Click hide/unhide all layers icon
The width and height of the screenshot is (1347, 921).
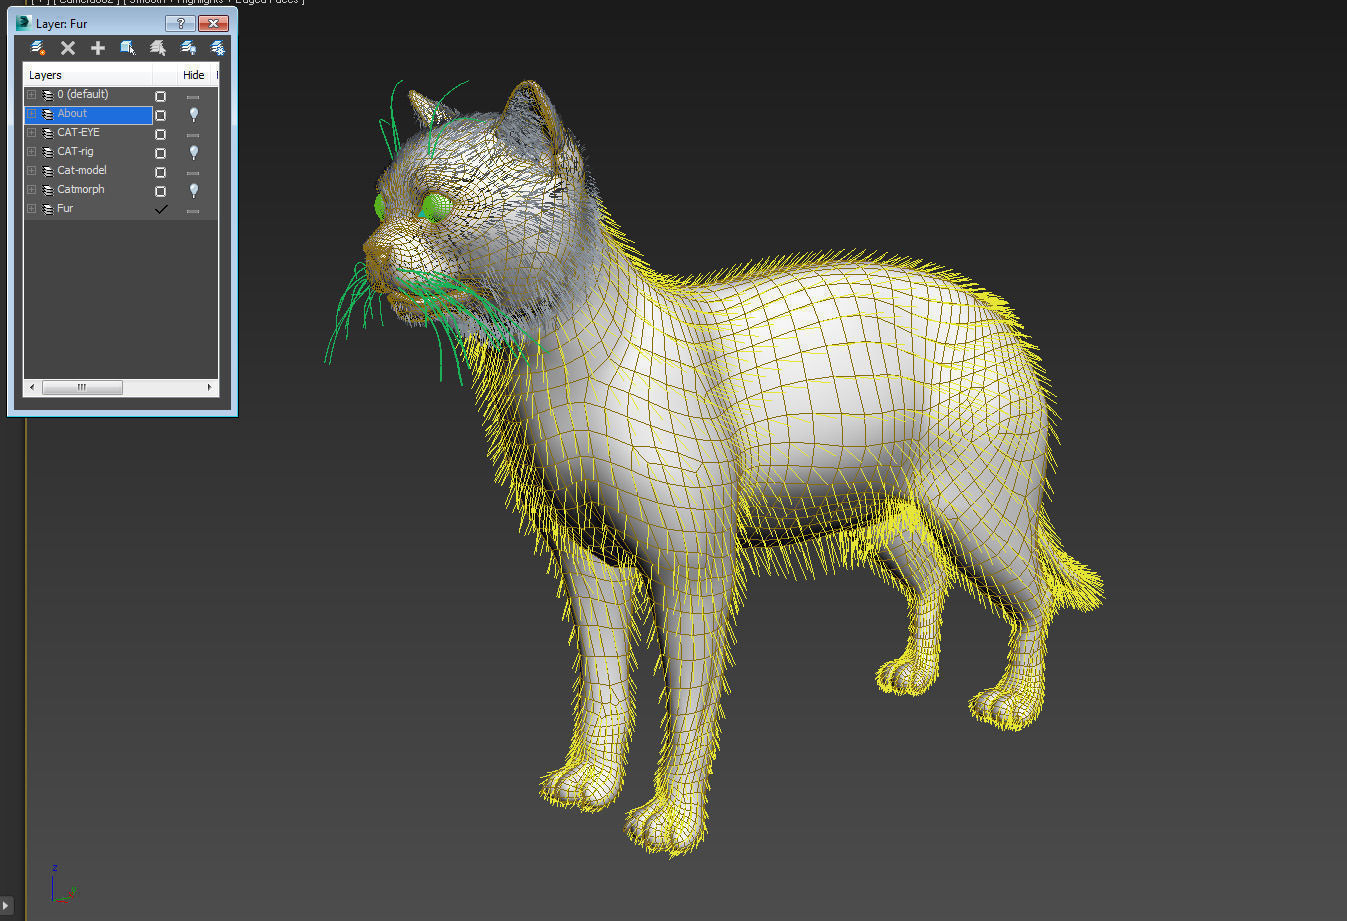pos(188,48)
